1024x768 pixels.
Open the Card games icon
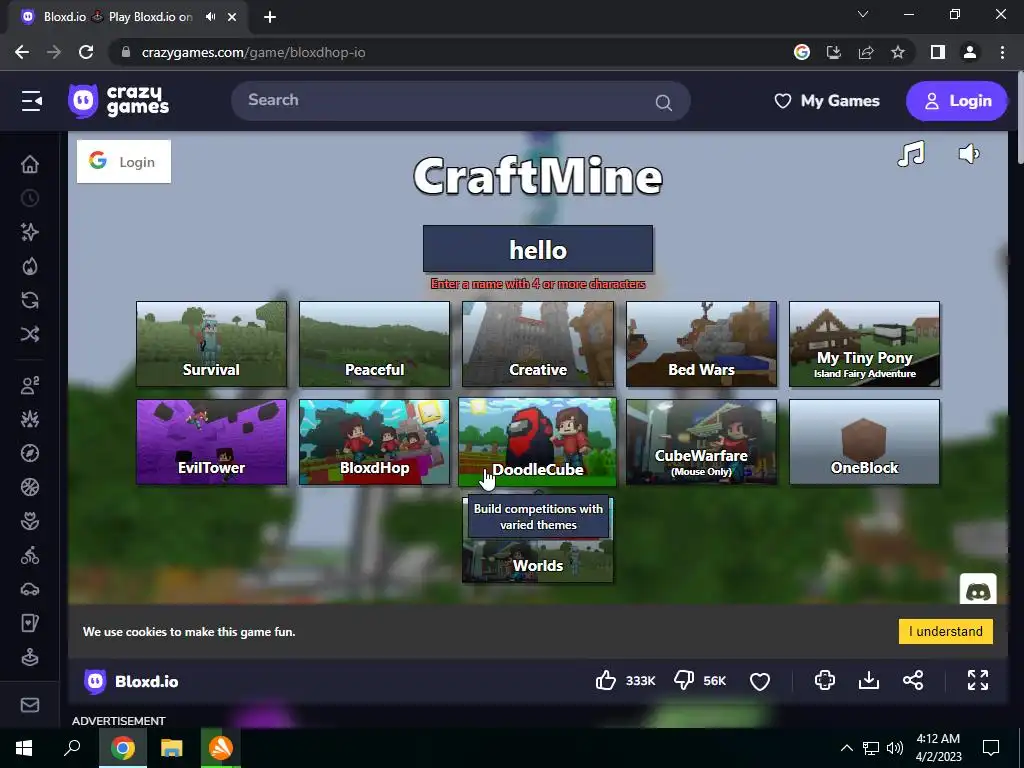click(30, 624)
